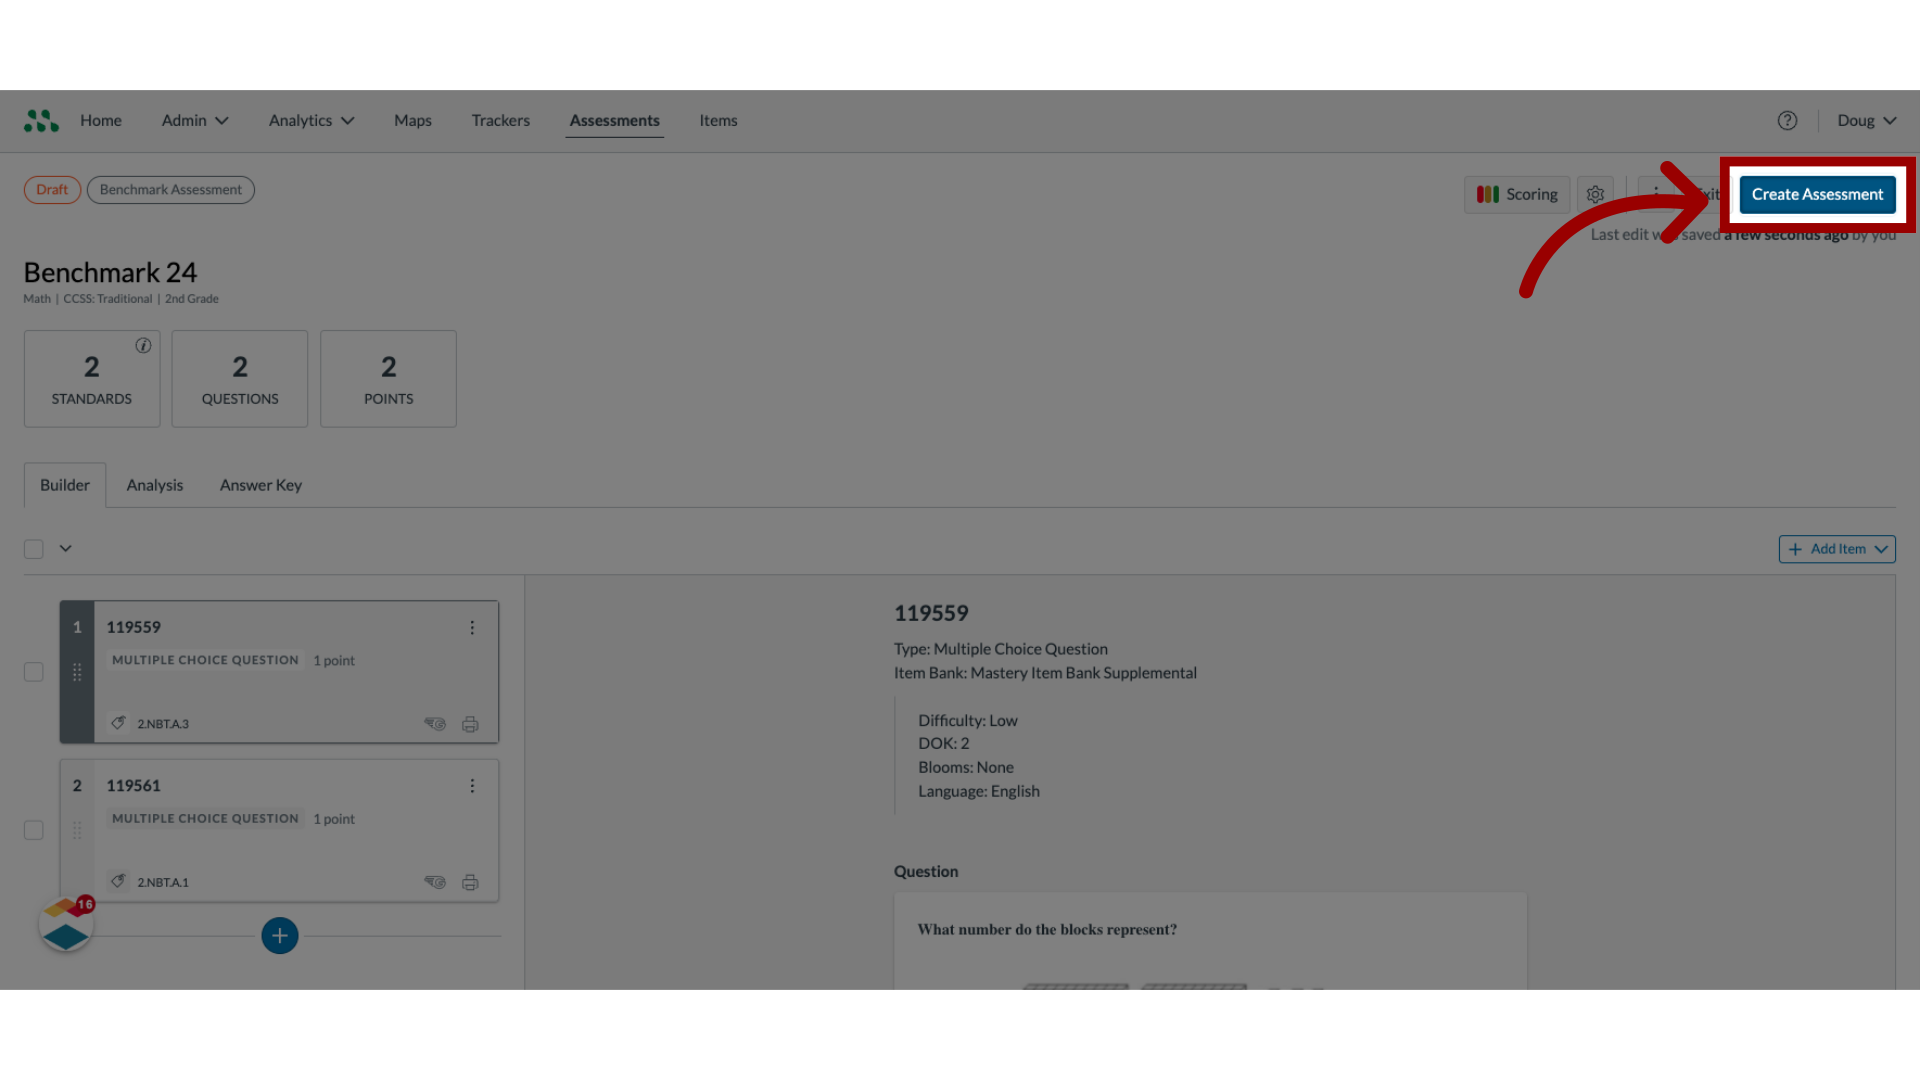Screen dimensions: 1920x1080
Task: Click the three-dot menu for item 119561
Action: [472, 785]
